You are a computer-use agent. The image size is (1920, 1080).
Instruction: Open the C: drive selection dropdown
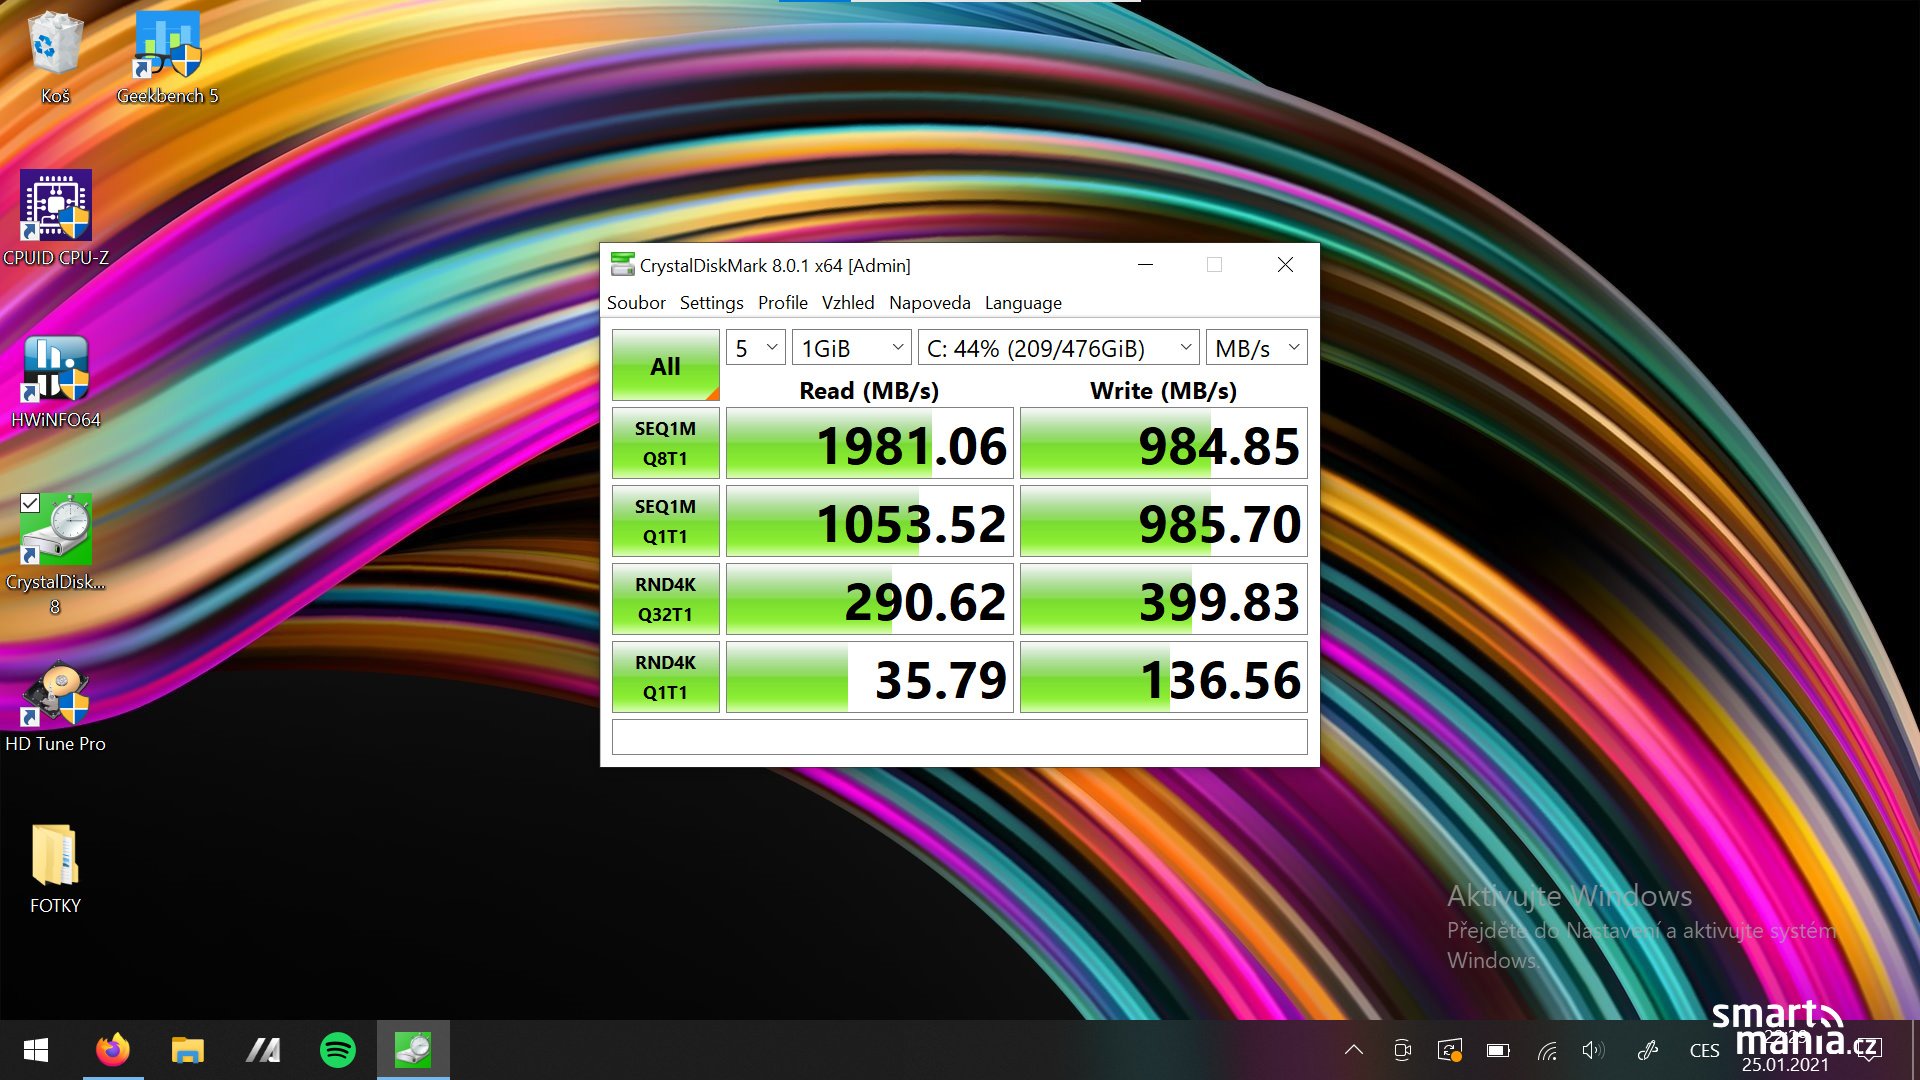(1059, 348)
